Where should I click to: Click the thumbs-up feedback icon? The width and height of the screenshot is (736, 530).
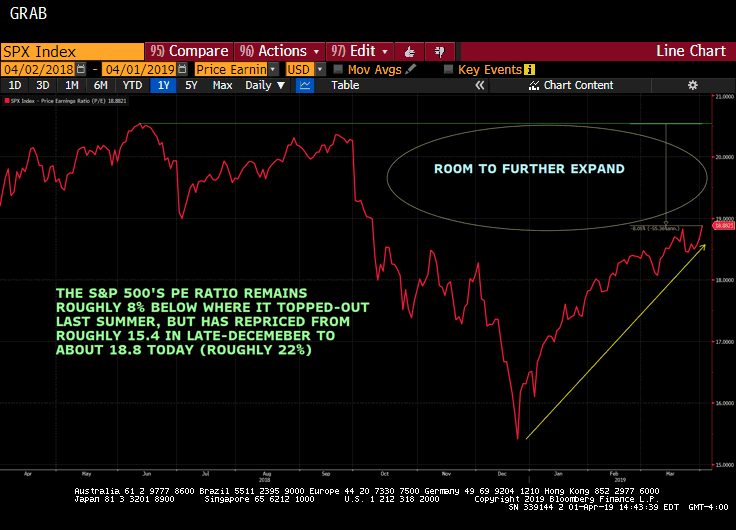pos(409,52)
